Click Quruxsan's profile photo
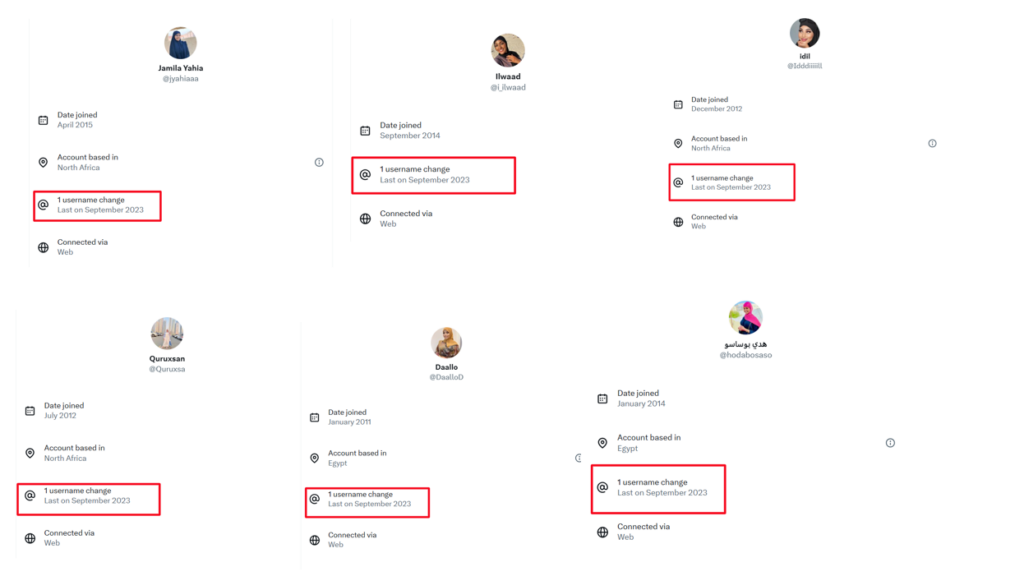 [x=167, y=334]
